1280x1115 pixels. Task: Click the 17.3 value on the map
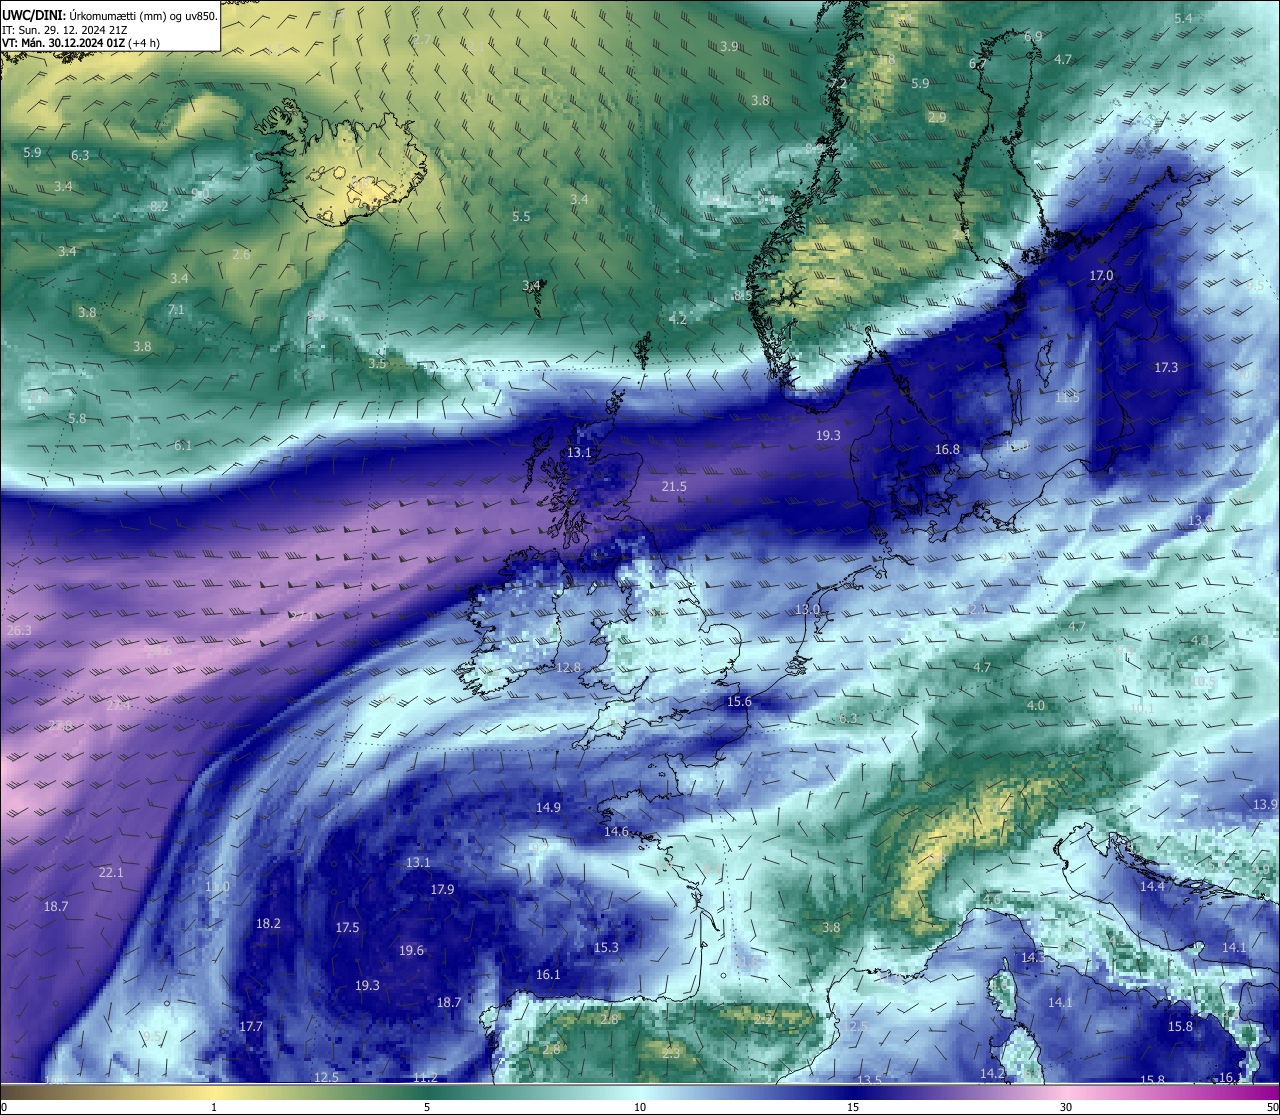pos(1166,368)
